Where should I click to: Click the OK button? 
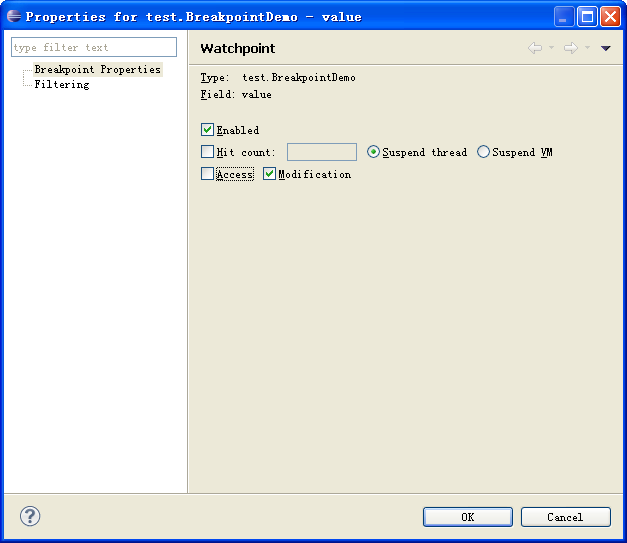coord(467,517)
